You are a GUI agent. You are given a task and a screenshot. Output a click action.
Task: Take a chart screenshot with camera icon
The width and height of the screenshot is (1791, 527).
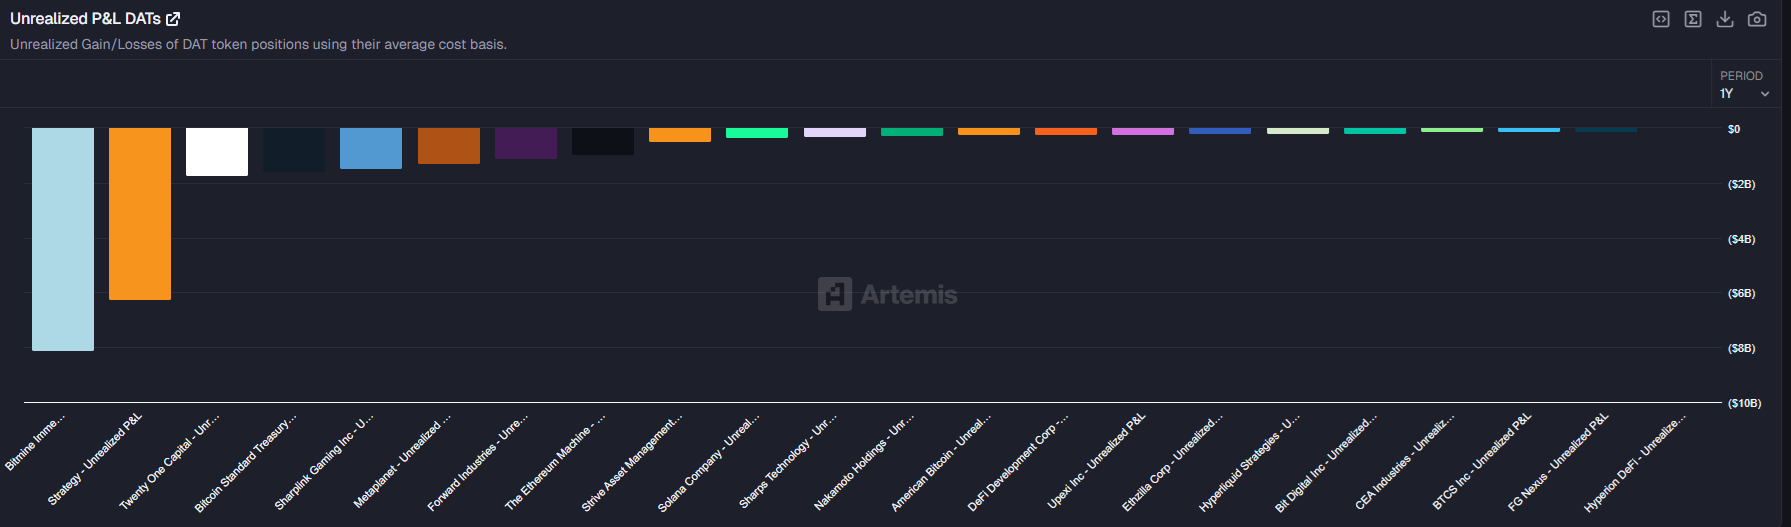(1757, 19)
